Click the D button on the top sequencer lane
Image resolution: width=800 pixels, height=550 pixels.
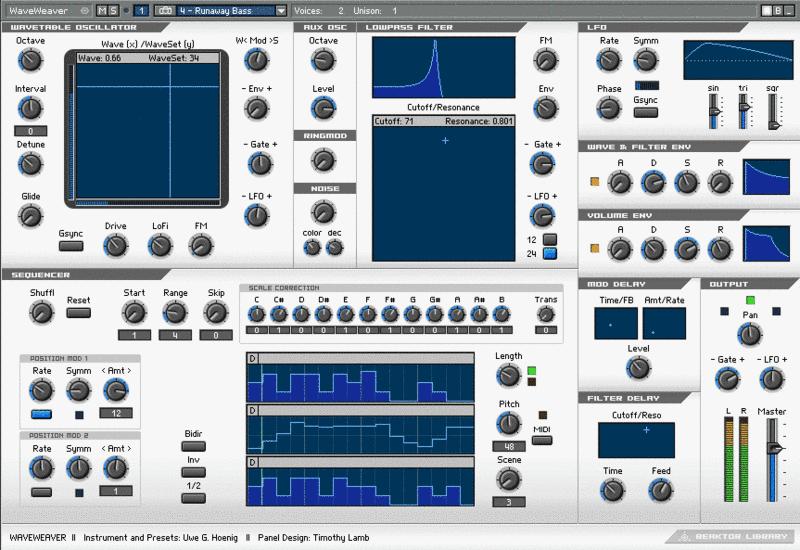[x=252, y=359]
